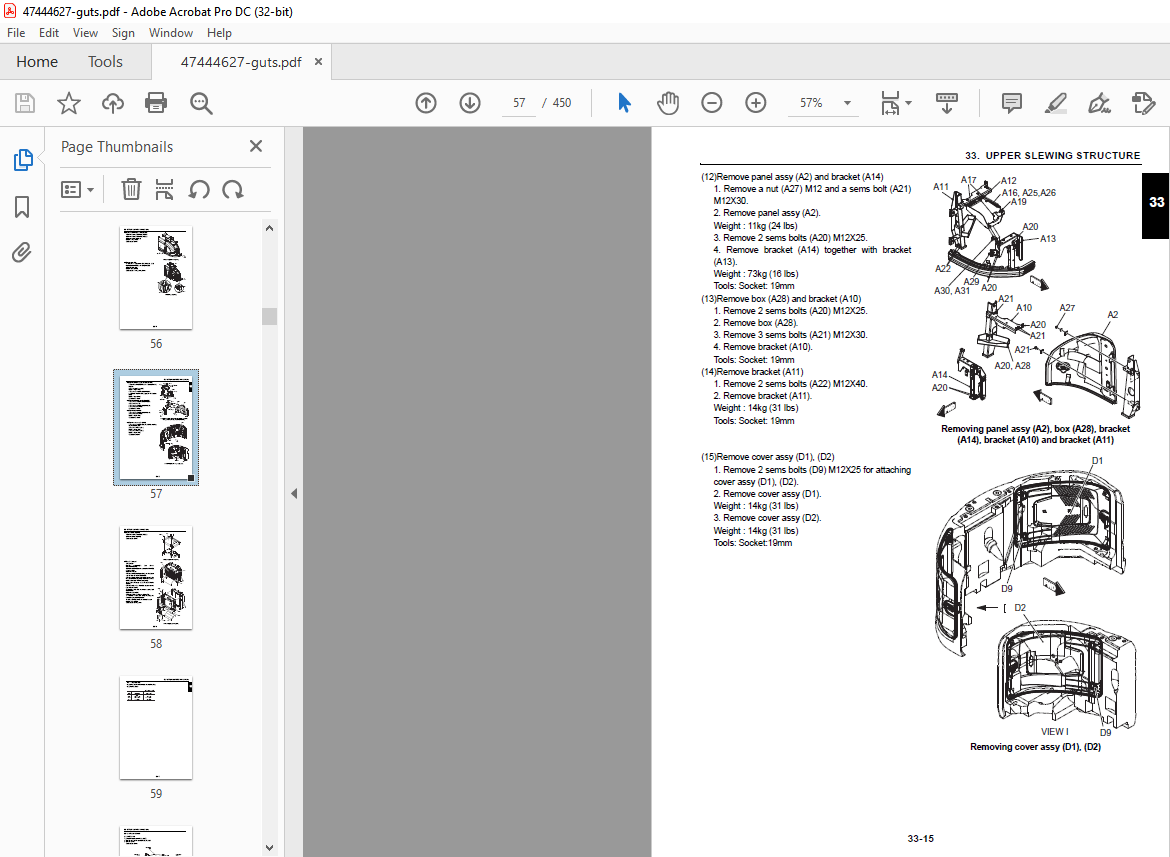1170x857 pixels.
Task: Click the thumbnails scrollbar handle
Action: [x=269, y=316]
